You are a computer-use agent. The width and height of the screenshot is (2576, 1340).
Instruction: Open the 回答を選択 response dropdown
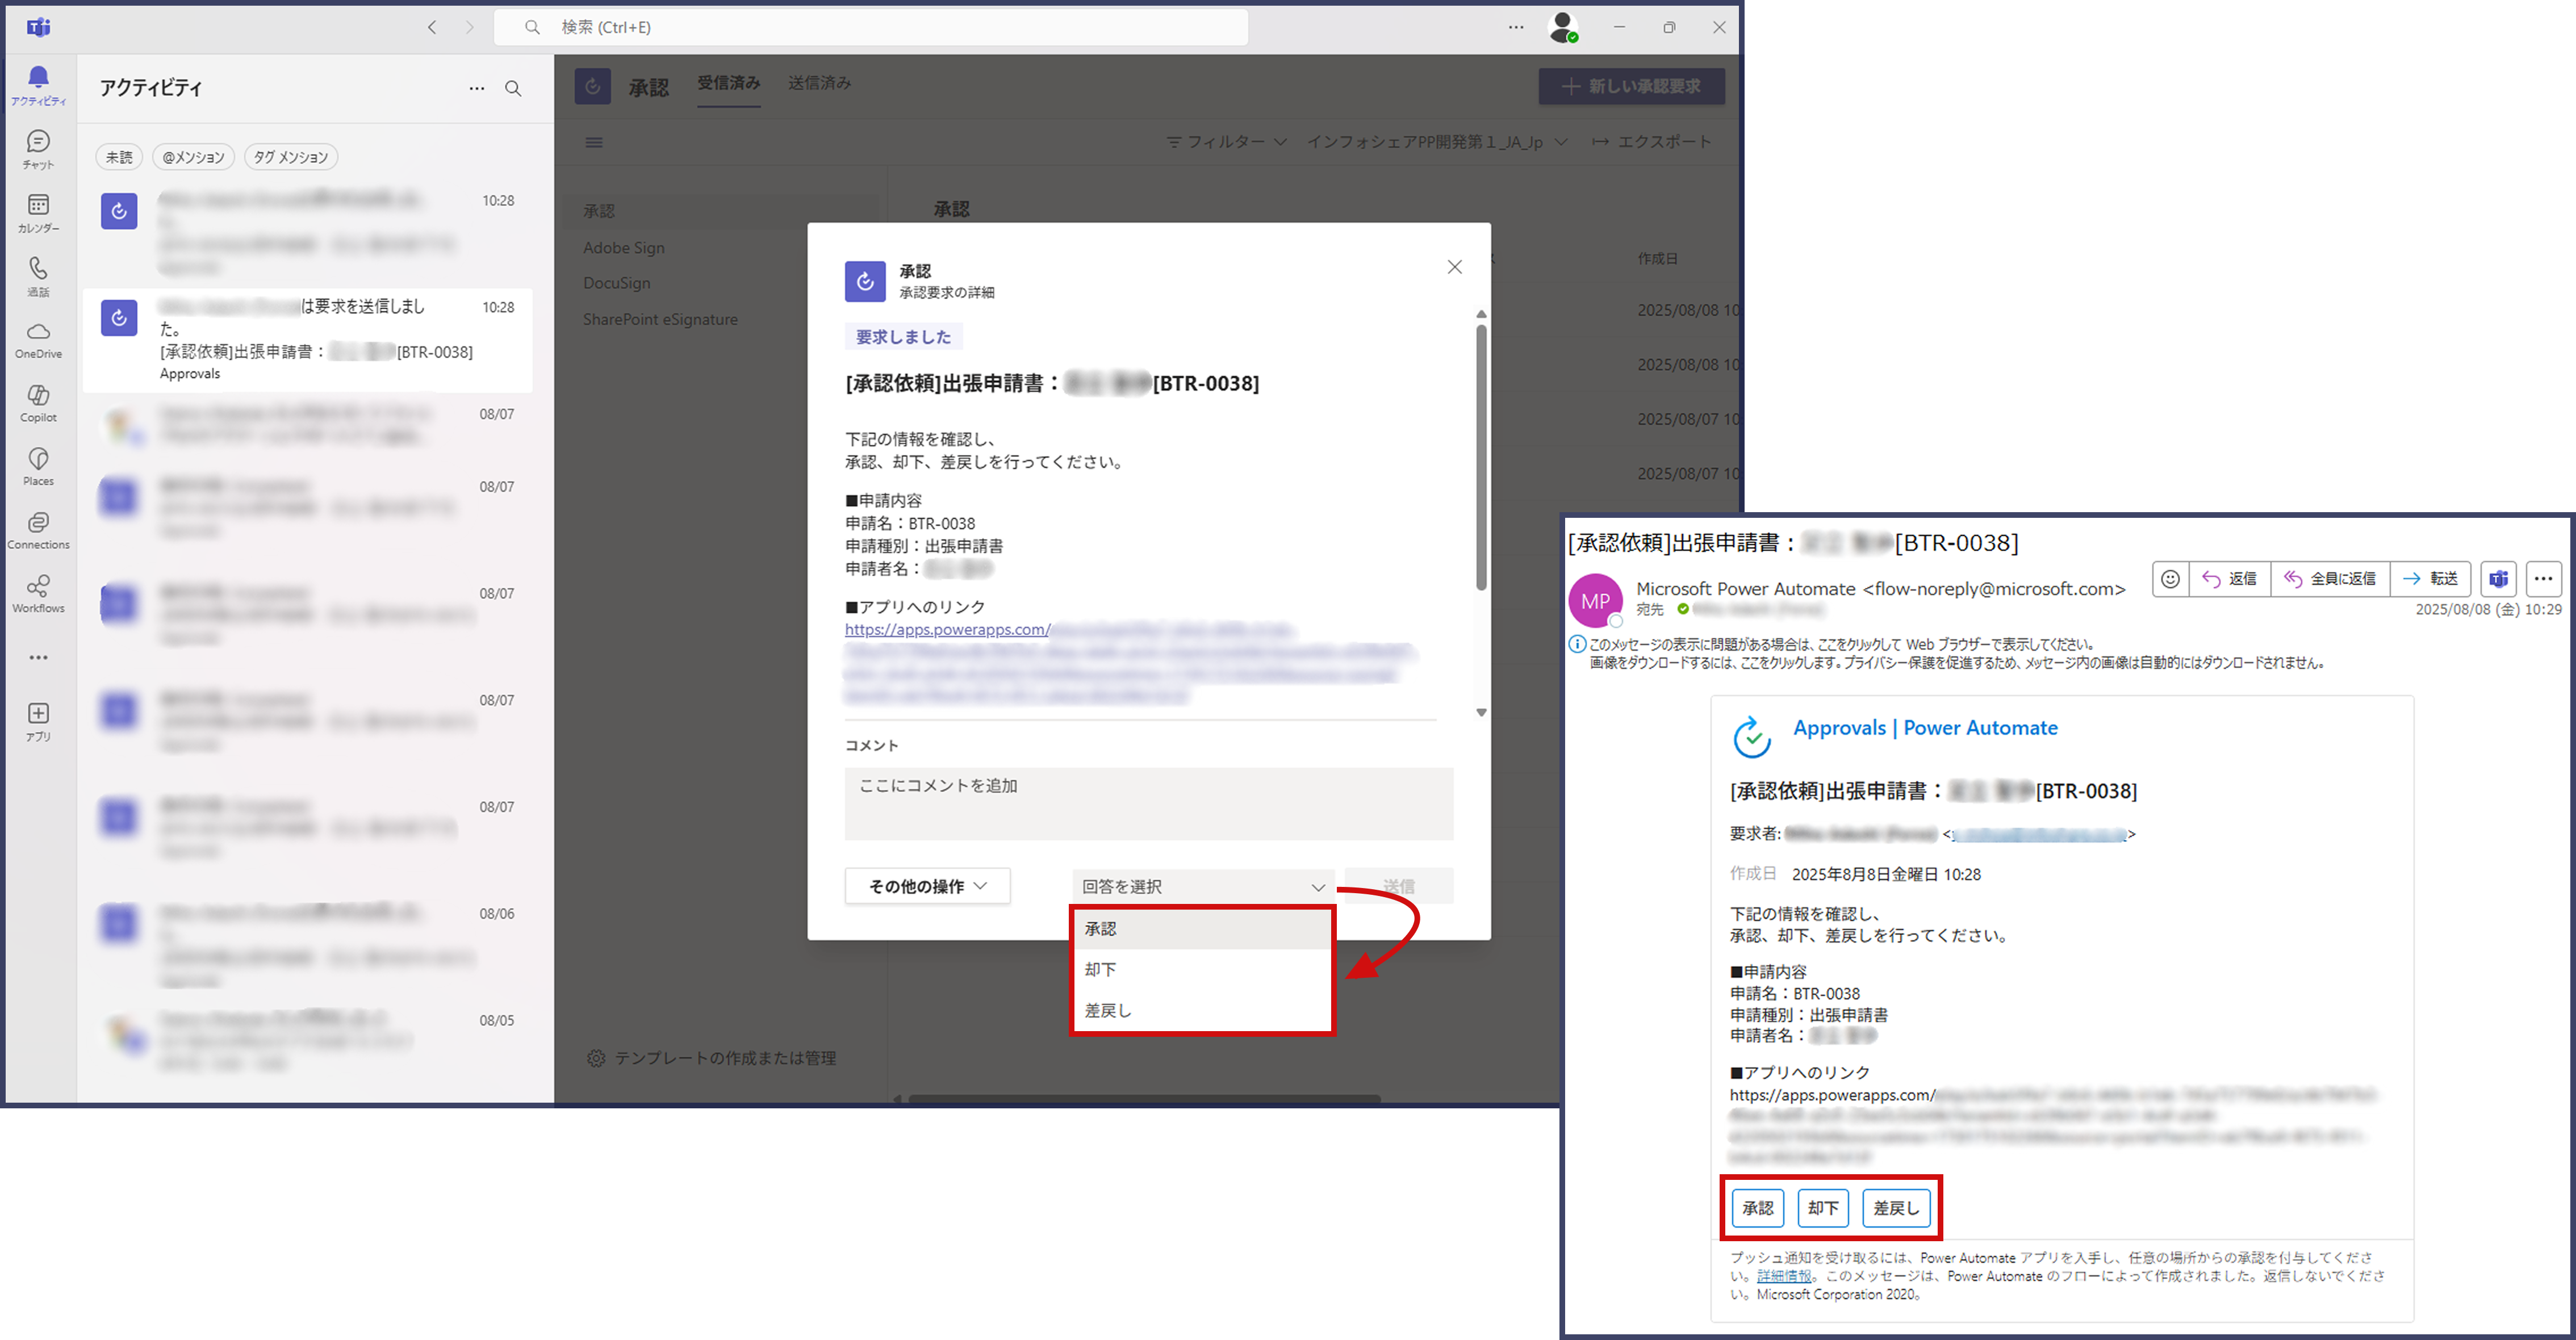point(1203,886)
